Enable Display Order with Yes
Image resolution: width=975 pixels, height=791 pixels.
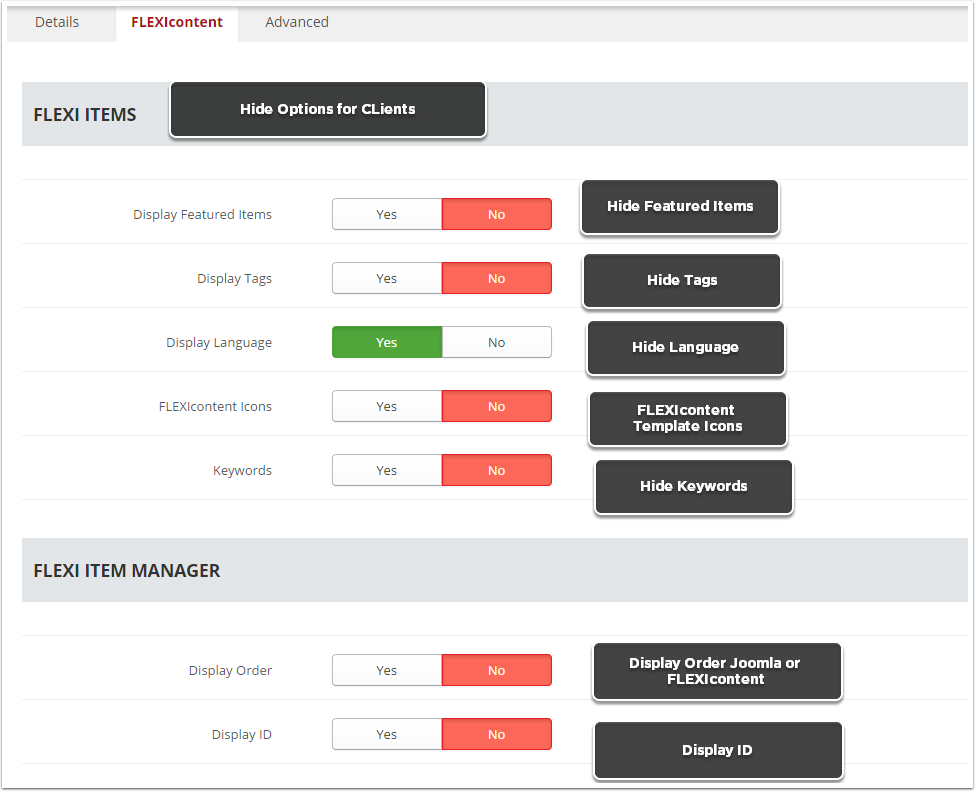click(x=387, y=670)
